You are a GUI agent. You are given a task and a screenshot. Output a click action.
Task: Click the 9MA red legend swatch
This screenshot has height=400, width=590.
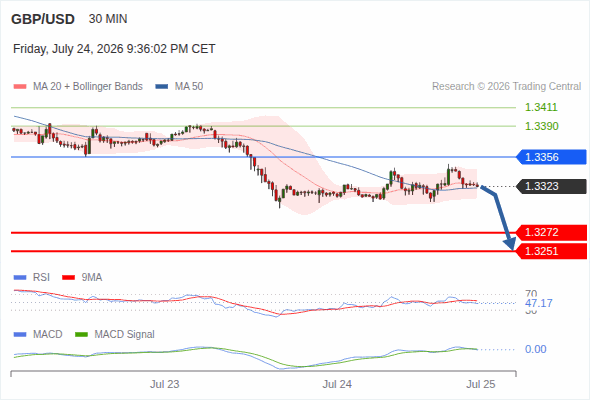point(68,278)
